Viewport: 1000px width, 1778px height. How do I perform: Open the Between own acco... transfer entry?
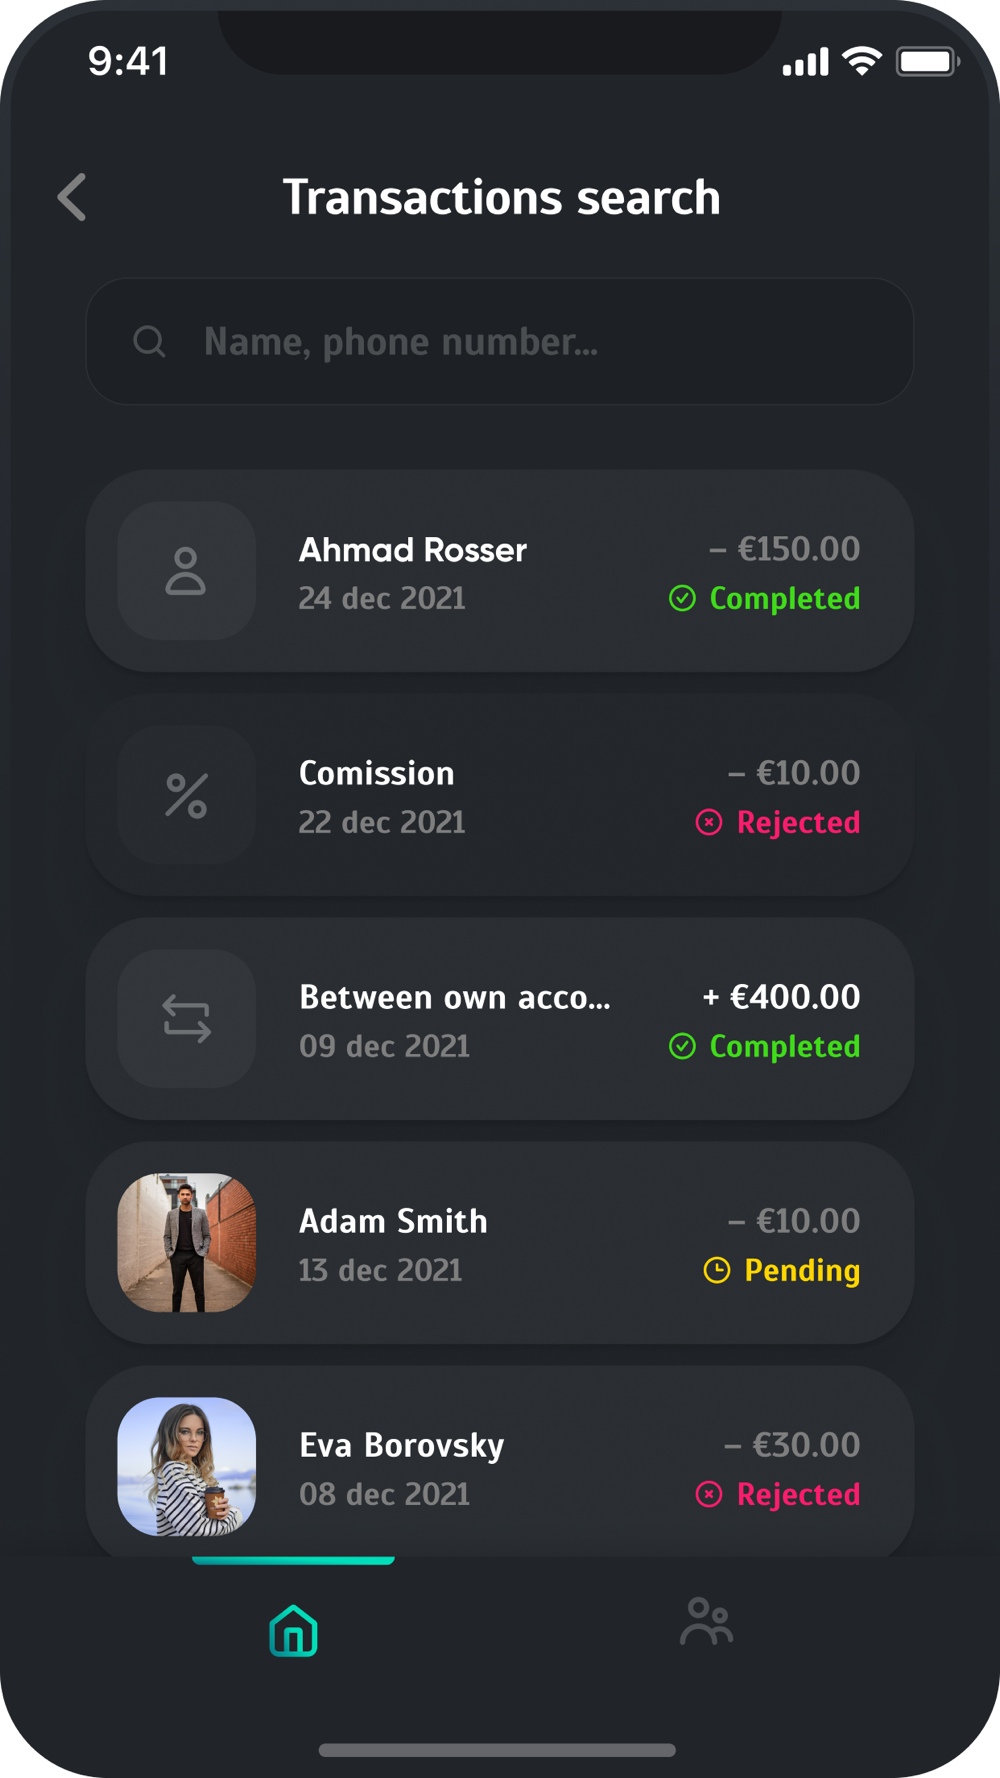pos(500,1019)
